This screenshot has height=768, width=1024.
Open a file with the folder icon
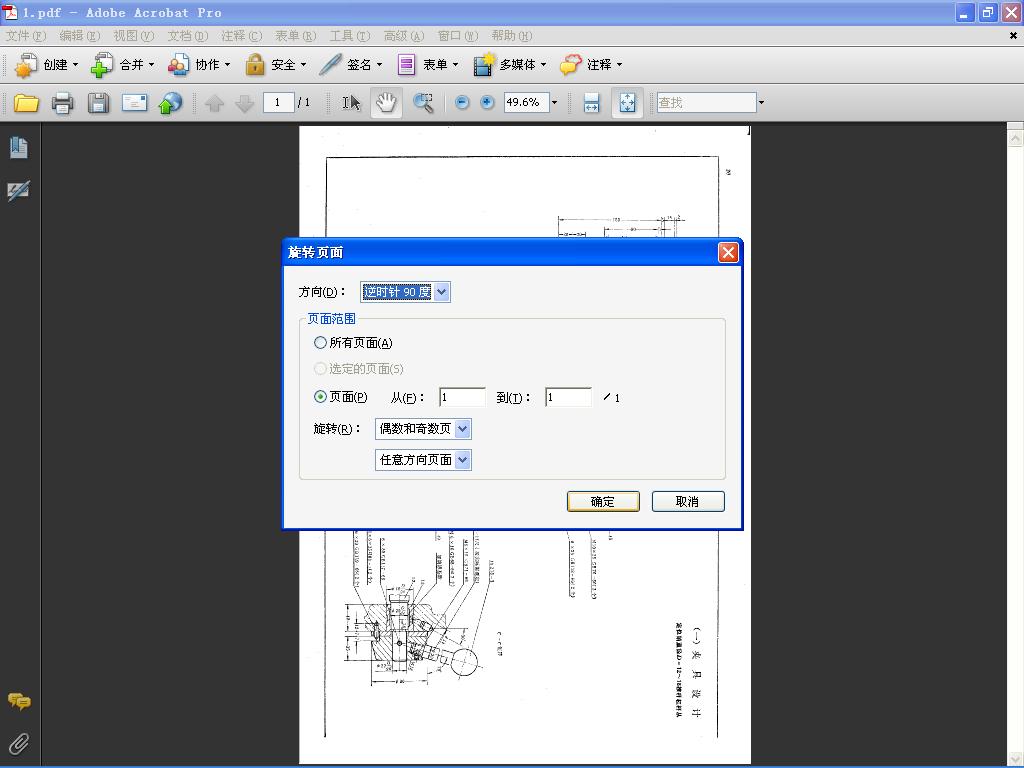(x=26, y=103)
